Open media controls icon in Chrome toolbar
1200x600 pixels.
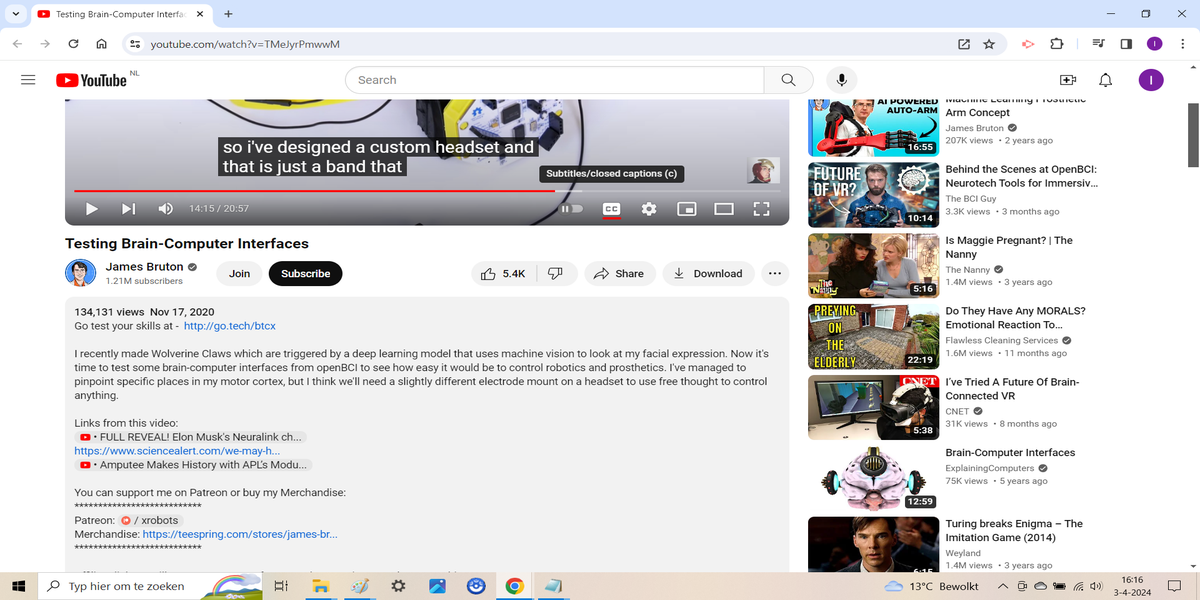pyautogui.click(x=1099, y=44)
